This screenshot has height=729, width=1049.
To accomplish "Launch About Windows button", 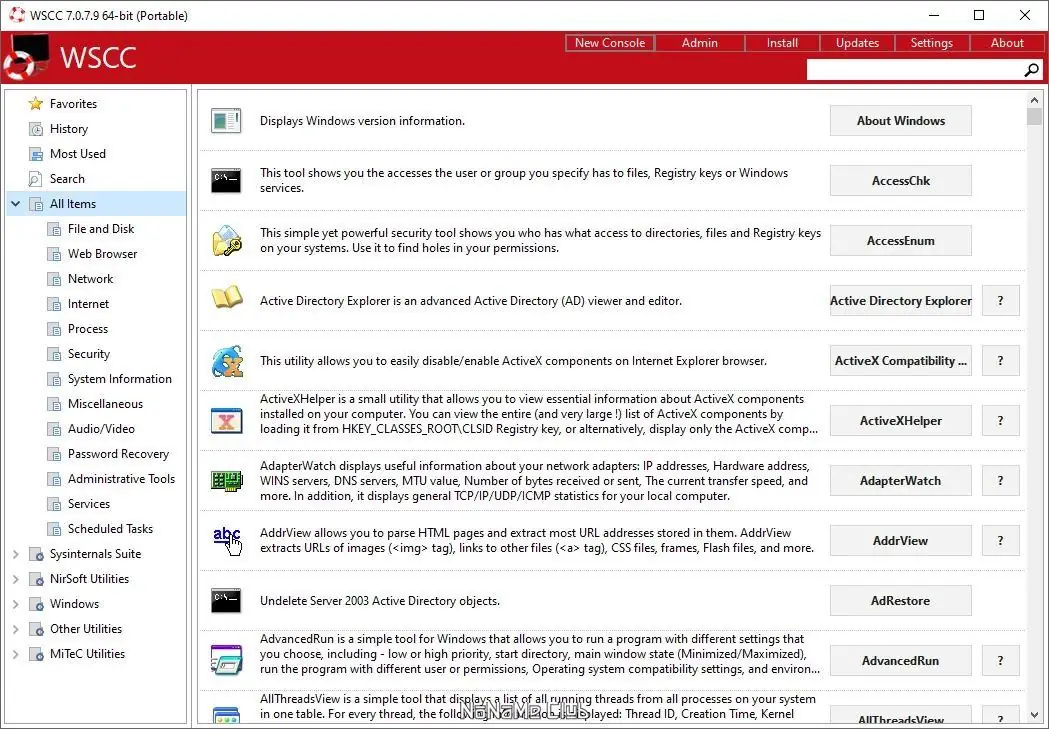I will 900,121.
